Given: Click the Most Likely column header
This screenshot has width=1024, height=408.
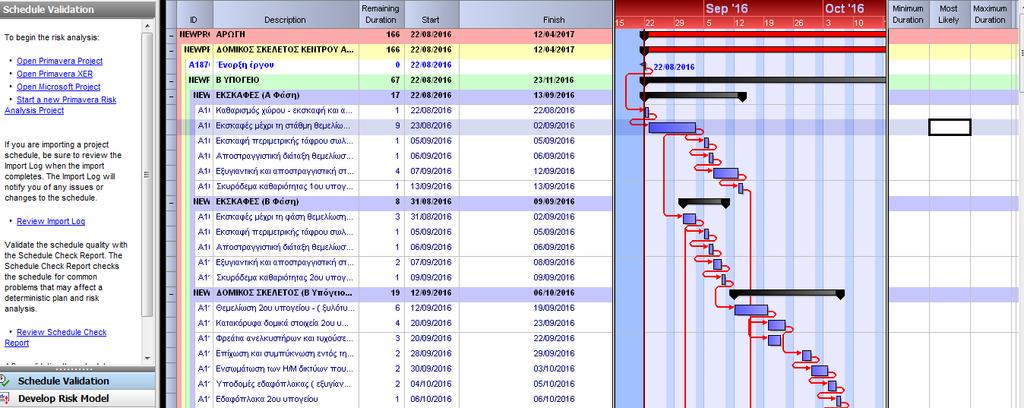Looking at the screenshot, I should click(949, 14).
